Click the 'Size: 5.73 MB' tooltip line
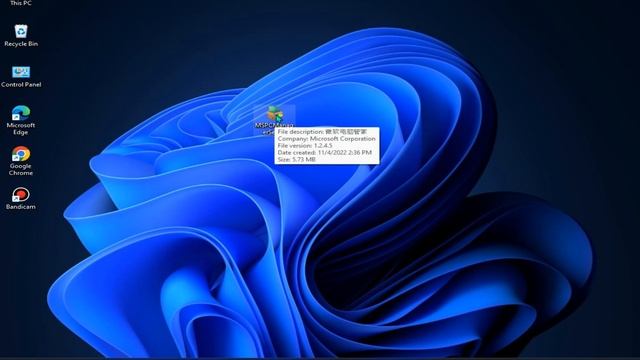The height and width of the screenshot is (360, 640). (x=296, y=160)
